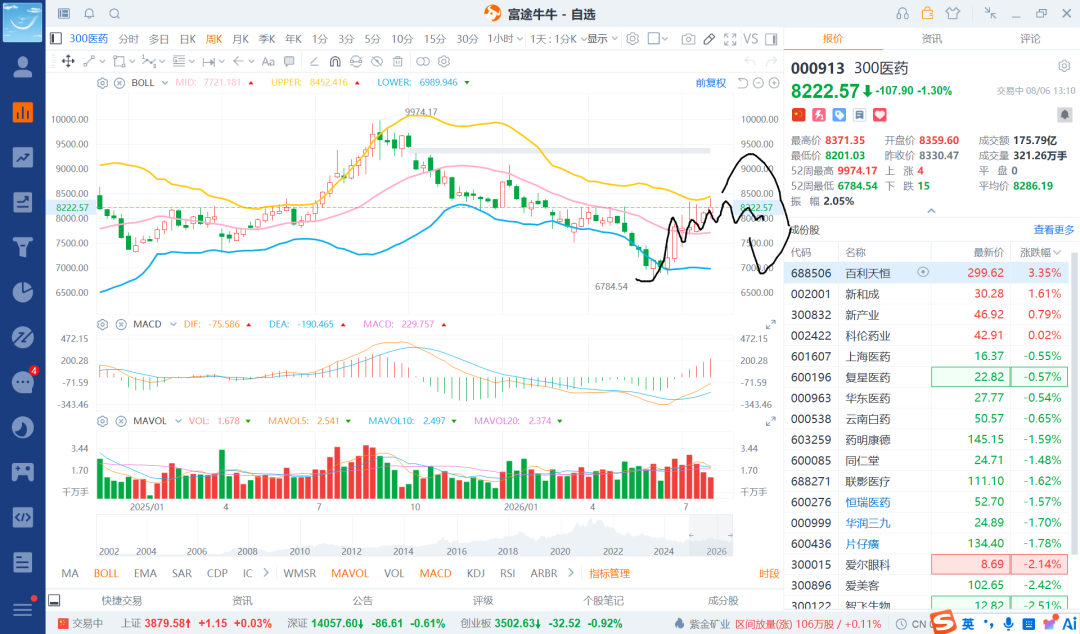This screenshot has height=634, width=1080.
Task: Remove the MACD indicator panel
Action: point(121,324)
